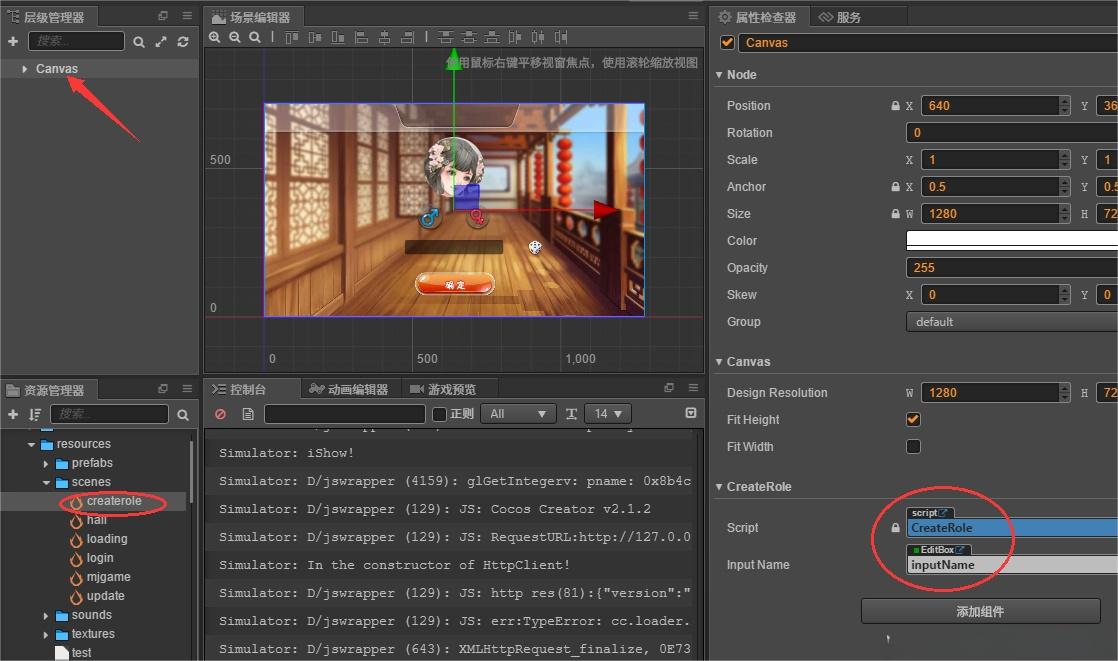The width and height of the screenshot is (1118, 661).
Task: Open the log level All dropdown
Action: [517, 414]
